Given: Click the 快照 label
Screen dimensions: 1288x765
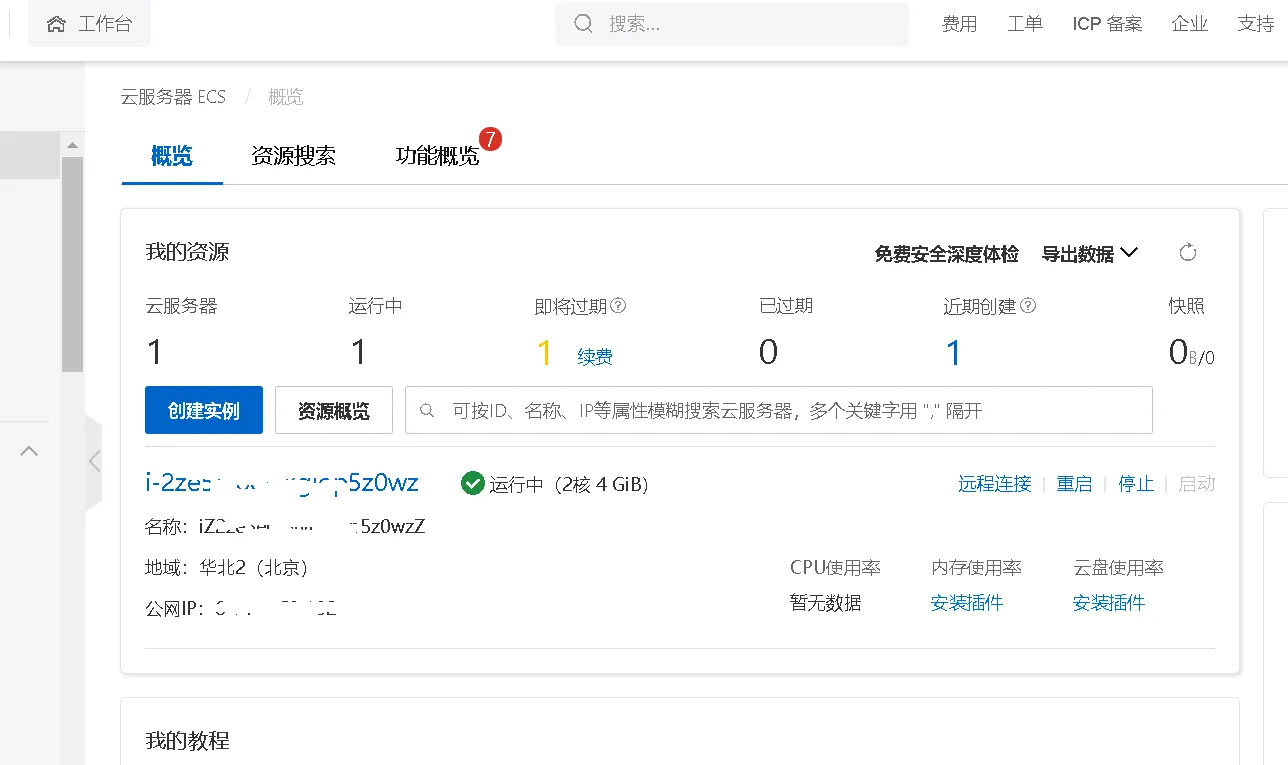Looking at the screenshot, I should tap(1187, 306).
